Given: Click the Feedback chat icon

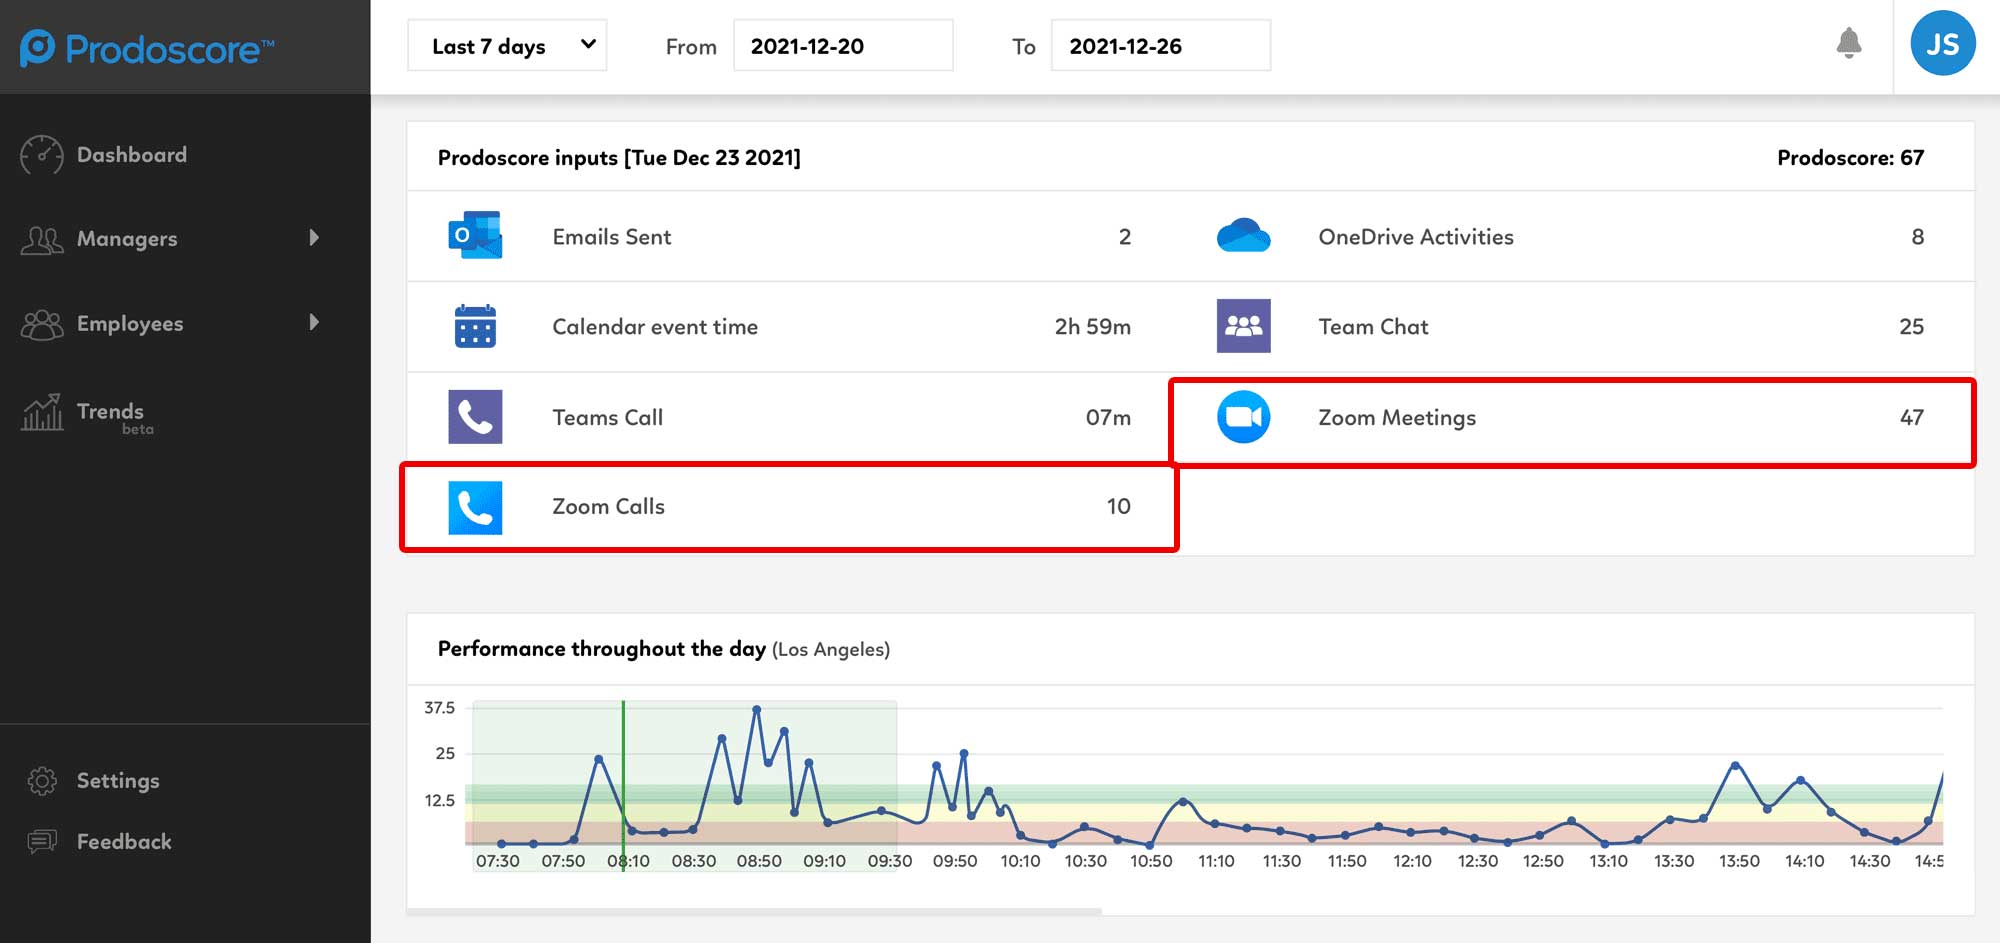Looking at the screenshot, I should click(x=42, y=842).
